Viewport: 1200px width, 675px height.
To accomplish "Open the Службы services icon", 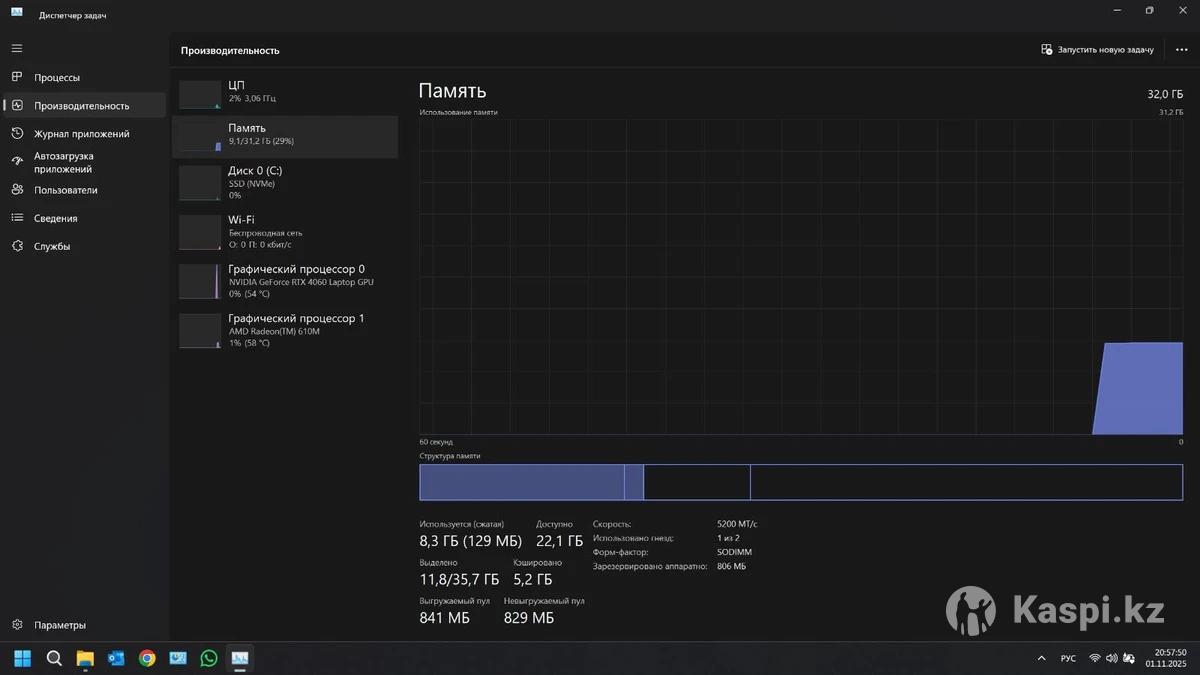I will click(x=17, y=246).
